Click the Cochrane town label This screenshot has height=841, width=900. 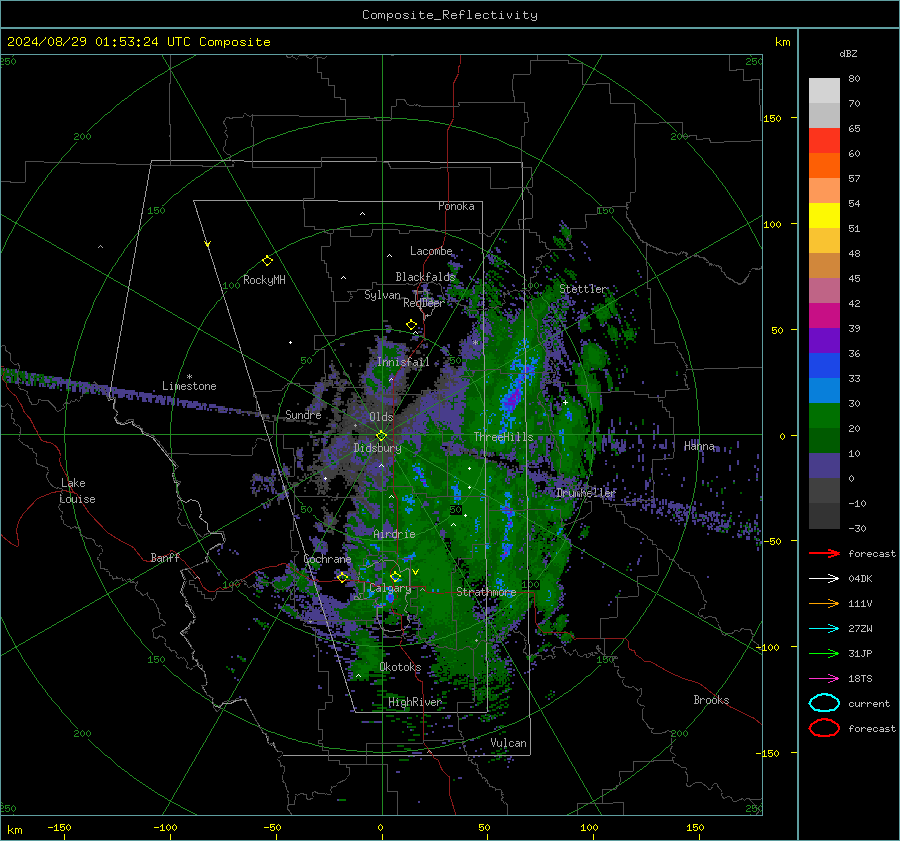[x=327, y=559]
